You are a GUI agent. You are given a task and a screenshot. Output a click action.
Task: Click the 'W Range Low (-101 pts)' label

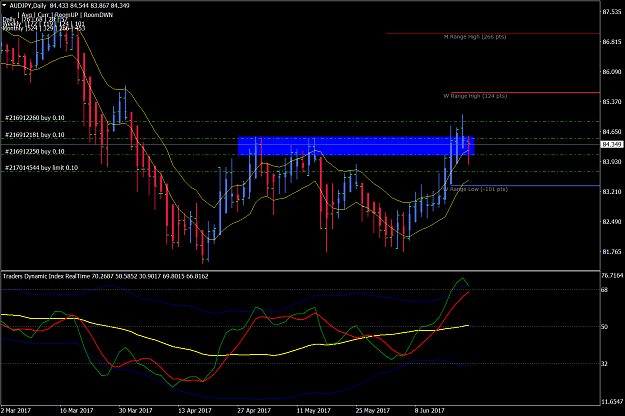[x=476, y=189]
